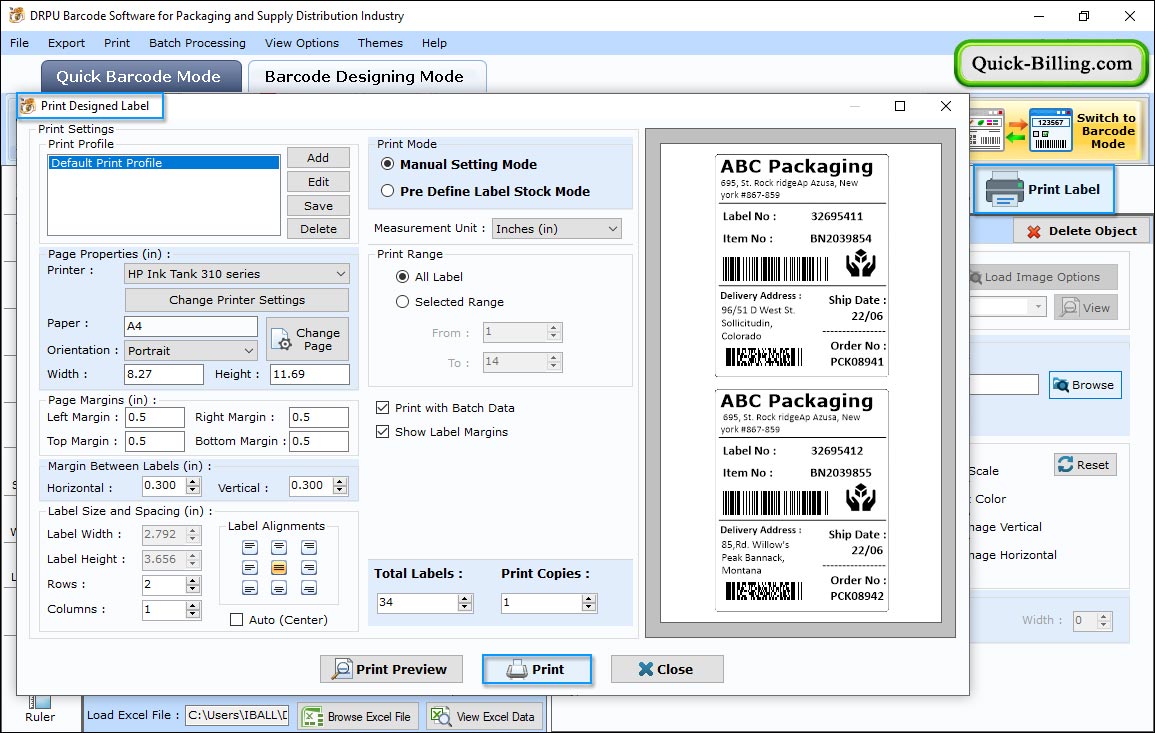Click Reset button in main window
The image size is (1155, 733).
[x=1085, y=465]
